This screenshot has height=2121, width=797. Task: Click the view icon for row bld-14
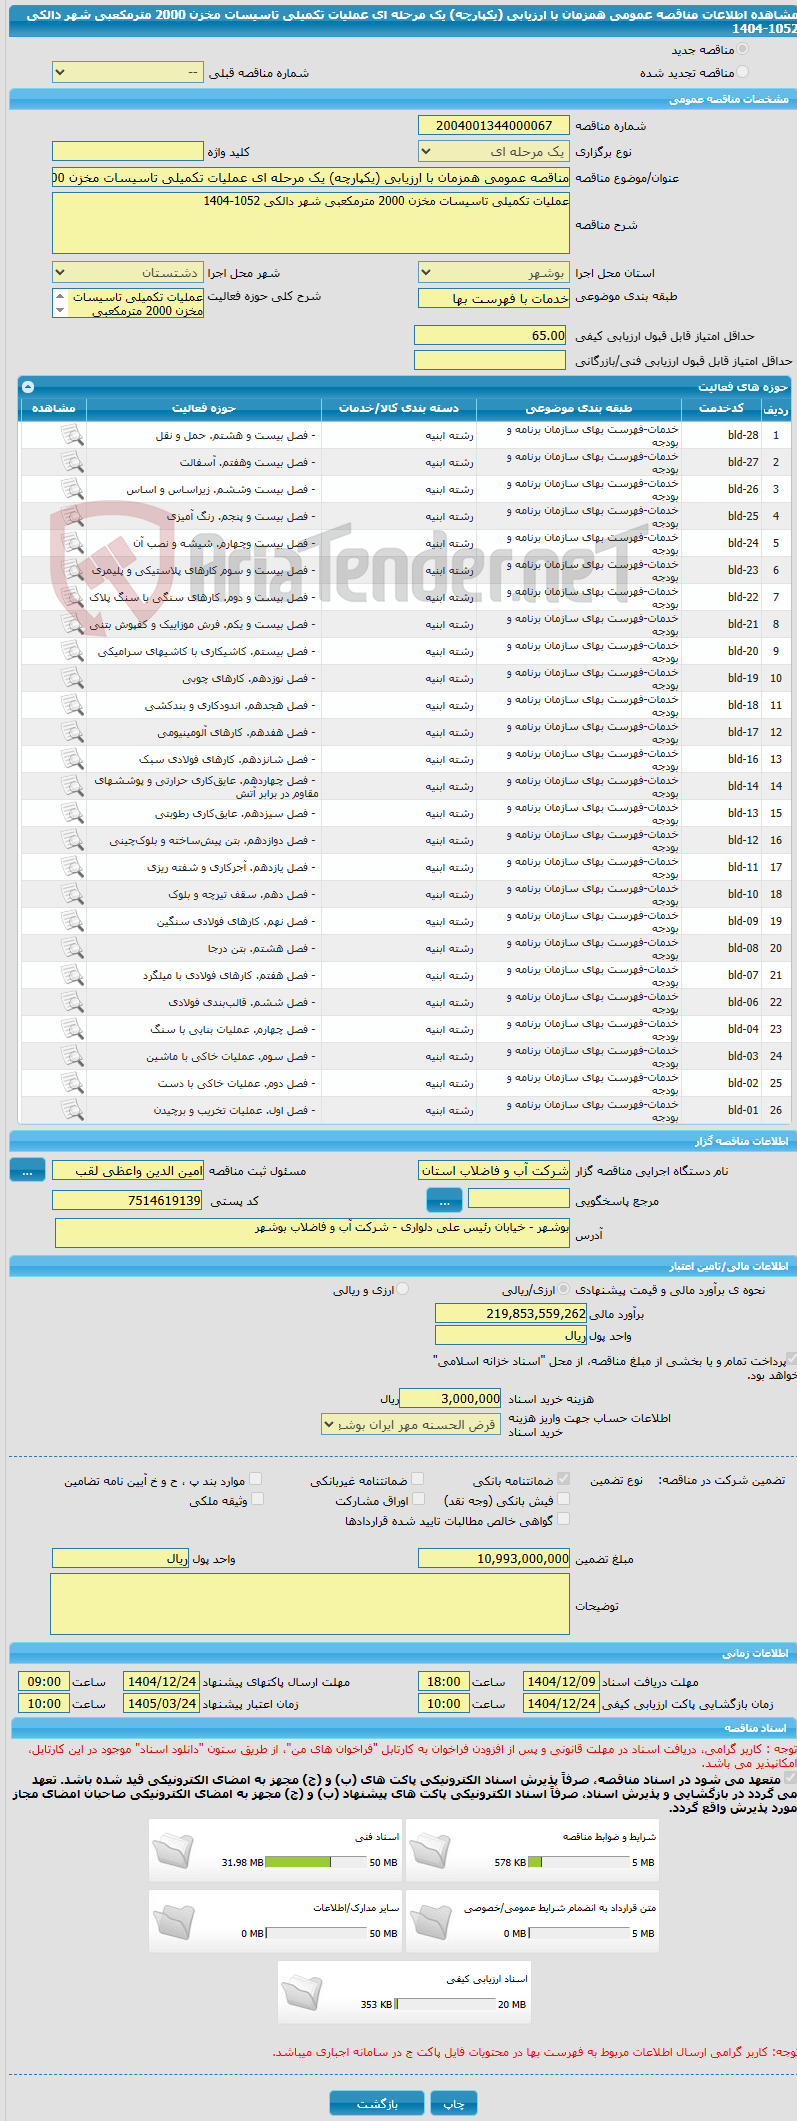tap(72, 786)
